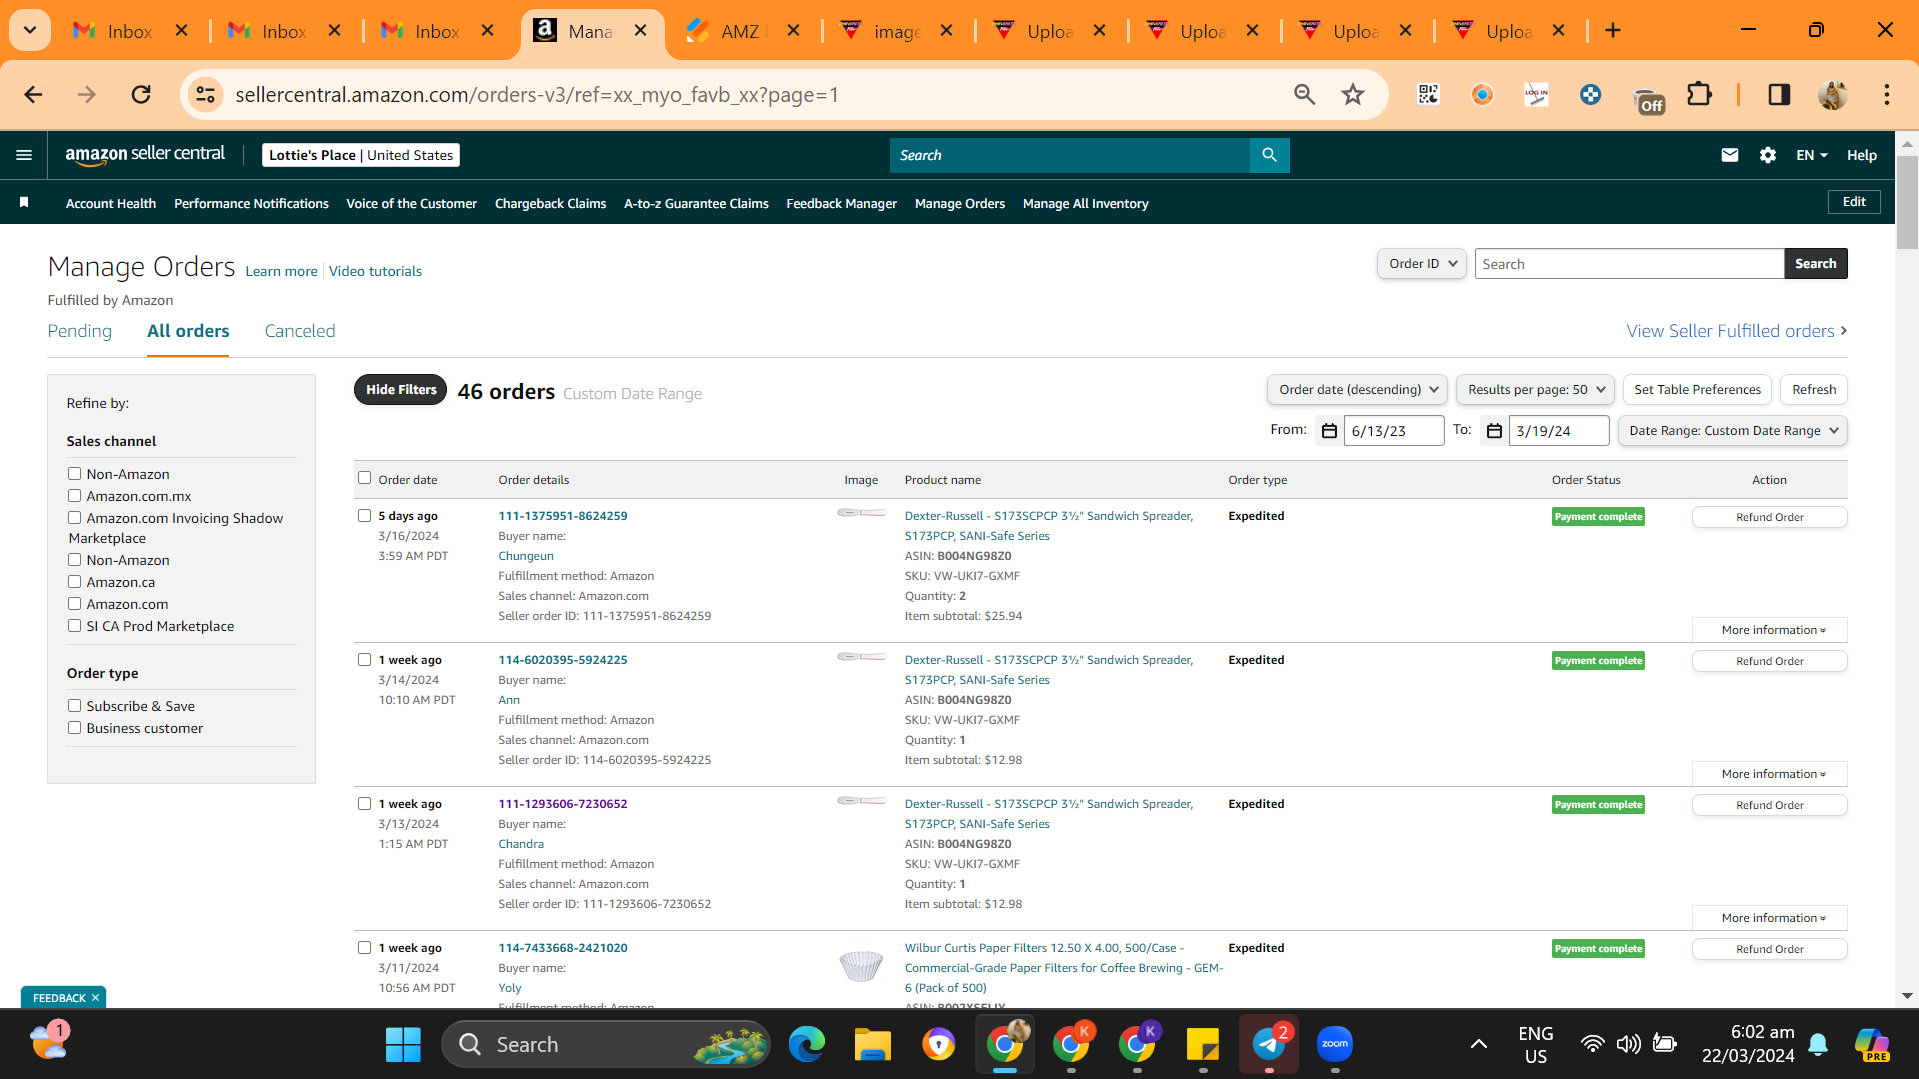Expand More information for order 111-1375951-8624259
The height and width of the screenshot is (1079, 1919).
[1769, 630]
